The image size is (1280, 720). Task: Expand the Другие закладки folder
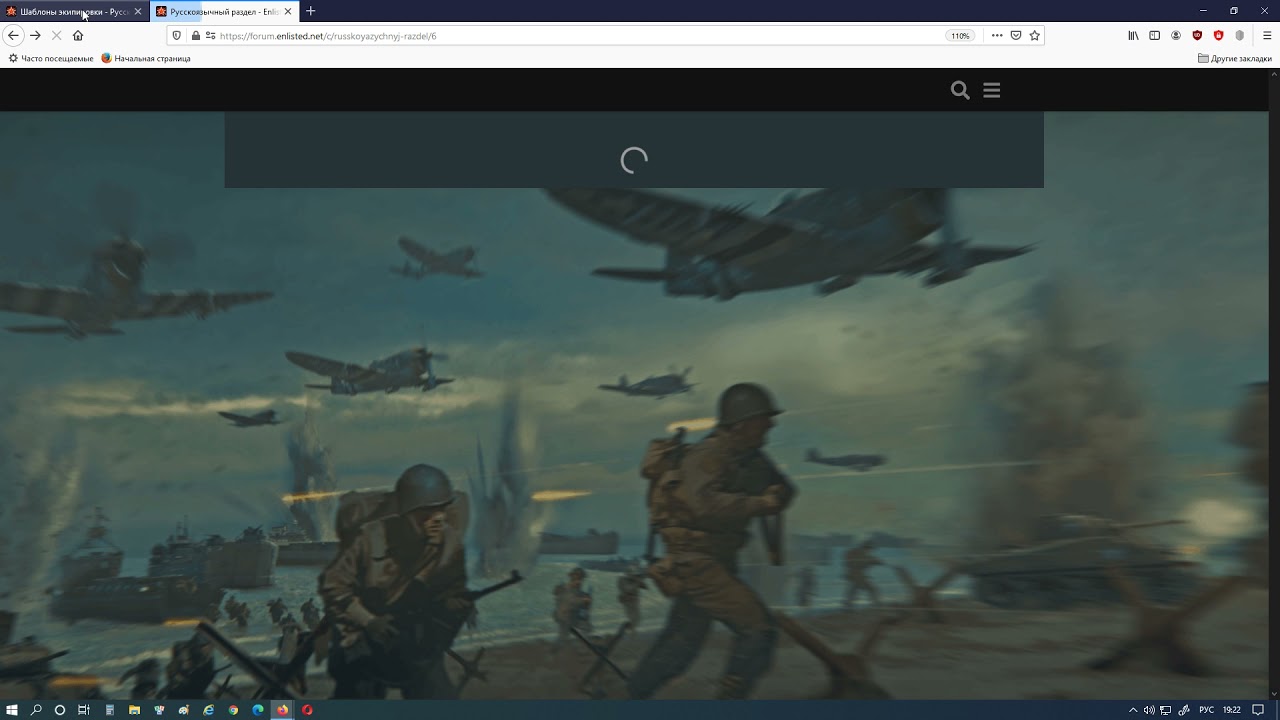[1235, 58]
